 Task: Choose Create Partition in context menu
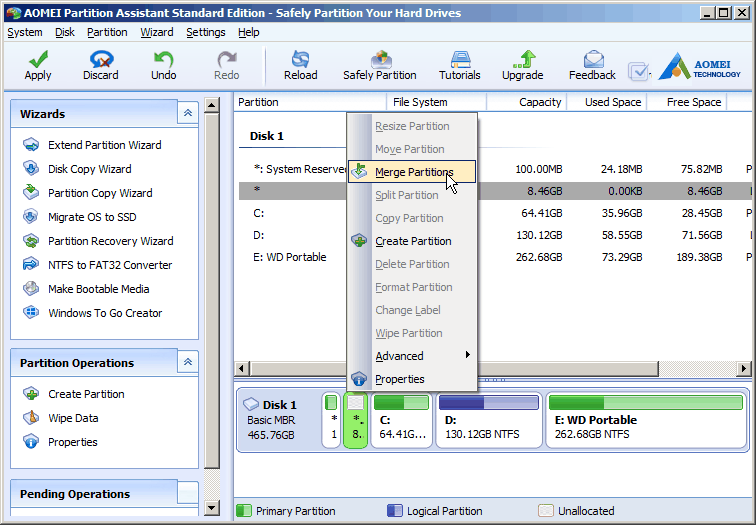click(x=412, y=241)
